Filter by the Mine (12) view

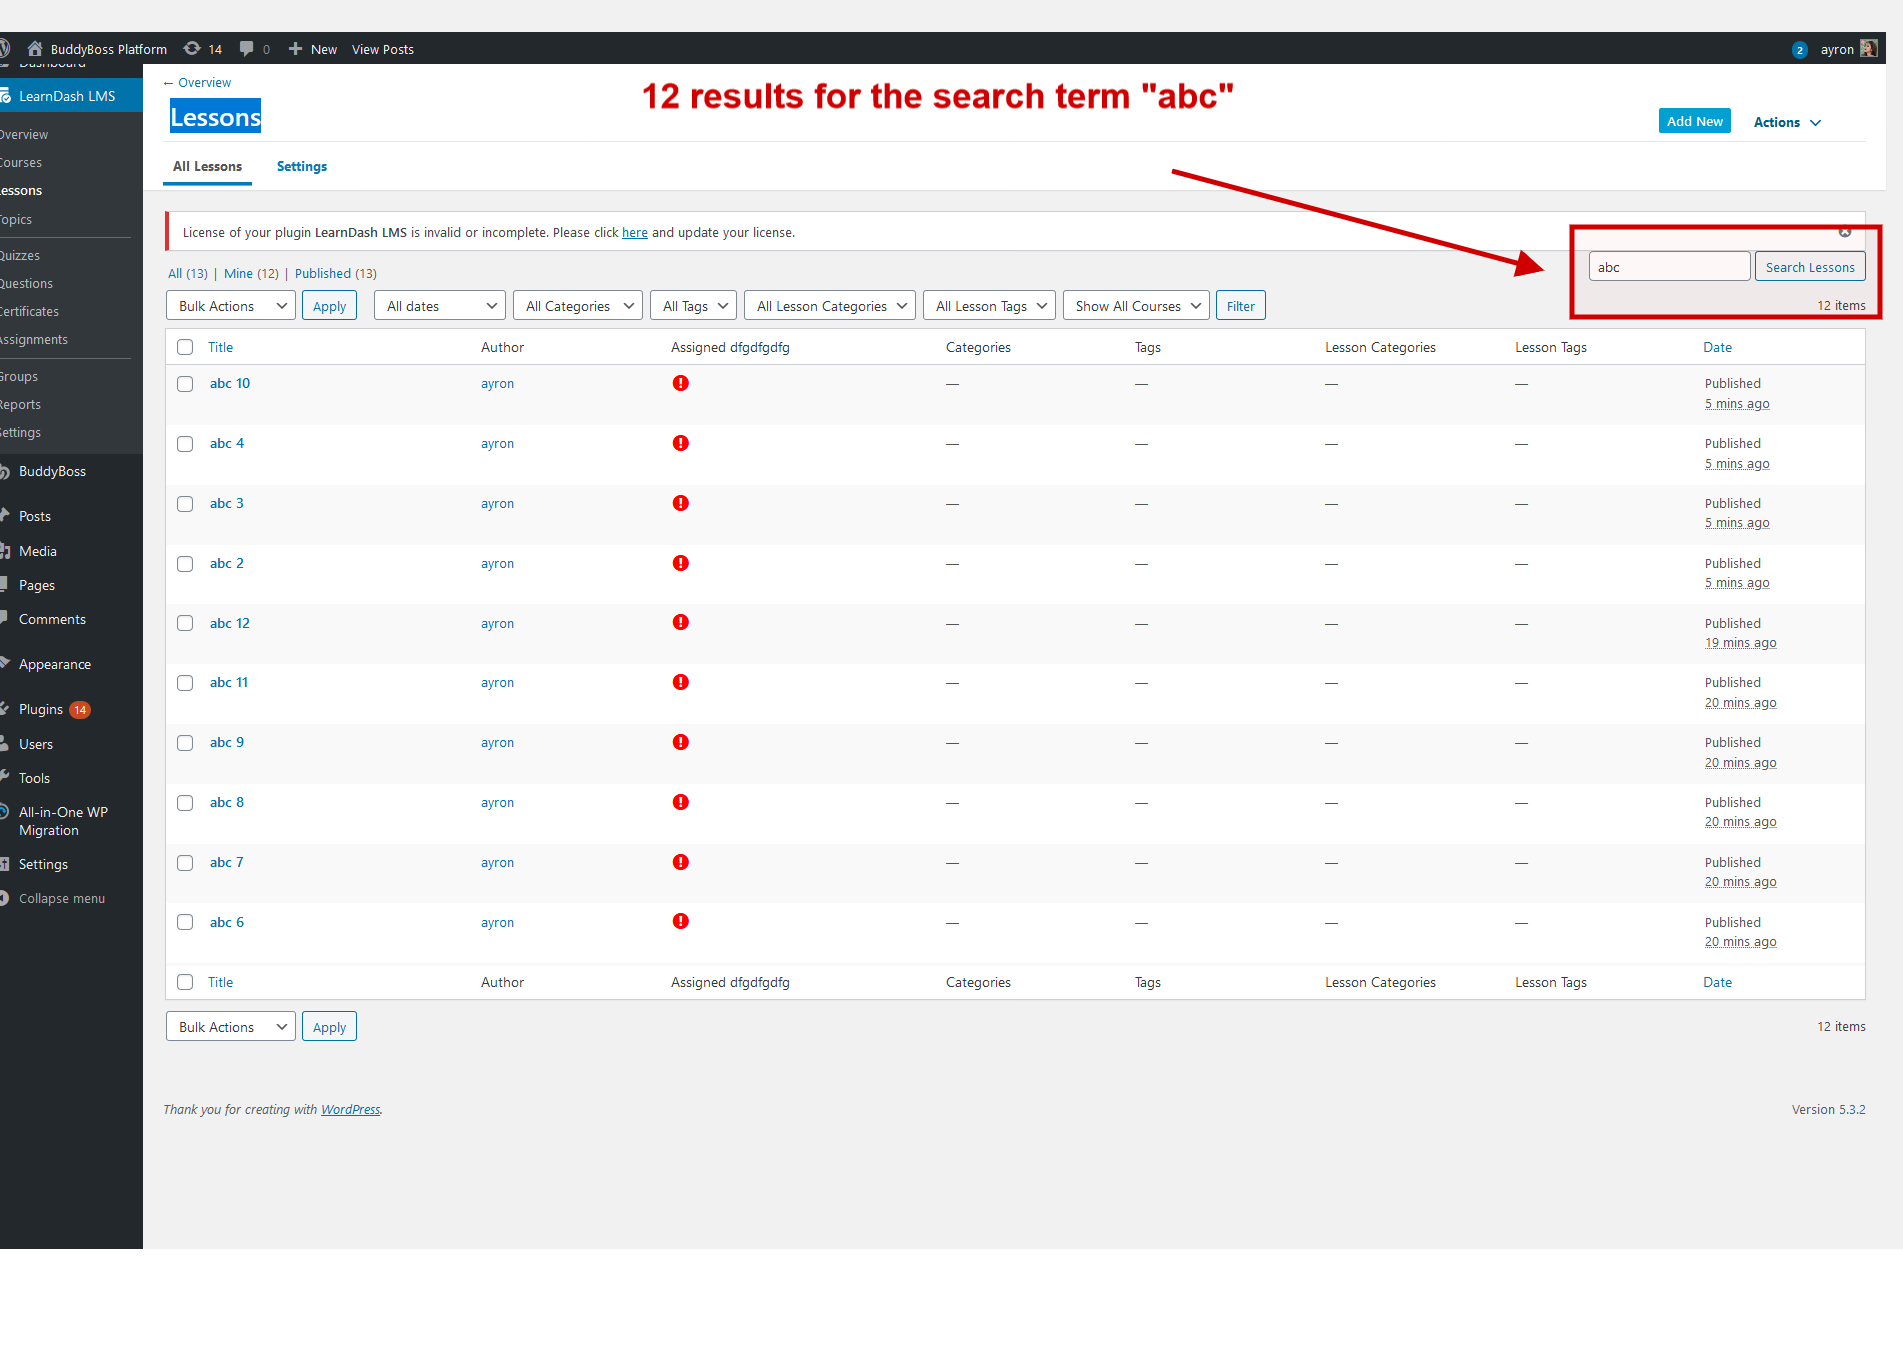[251, 273]
